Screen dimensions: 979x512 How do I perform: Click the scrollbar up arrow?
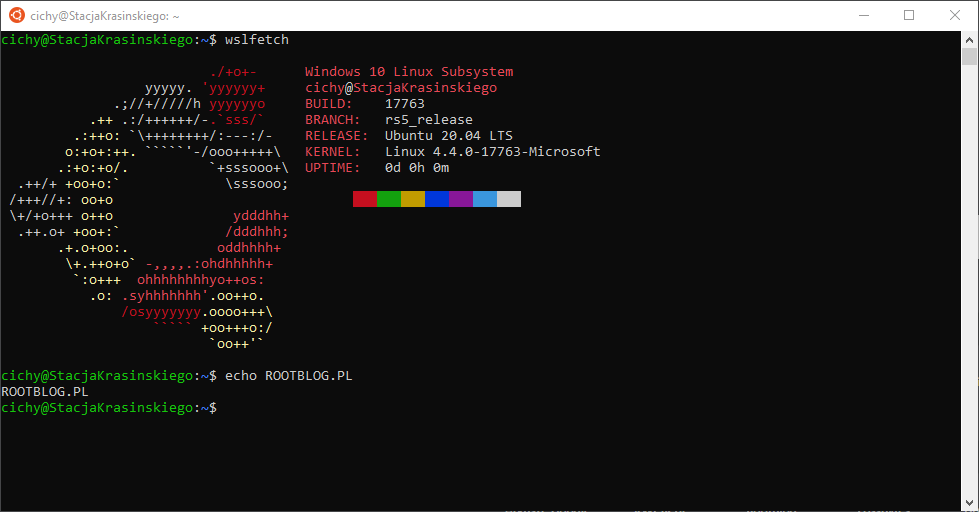969,40
